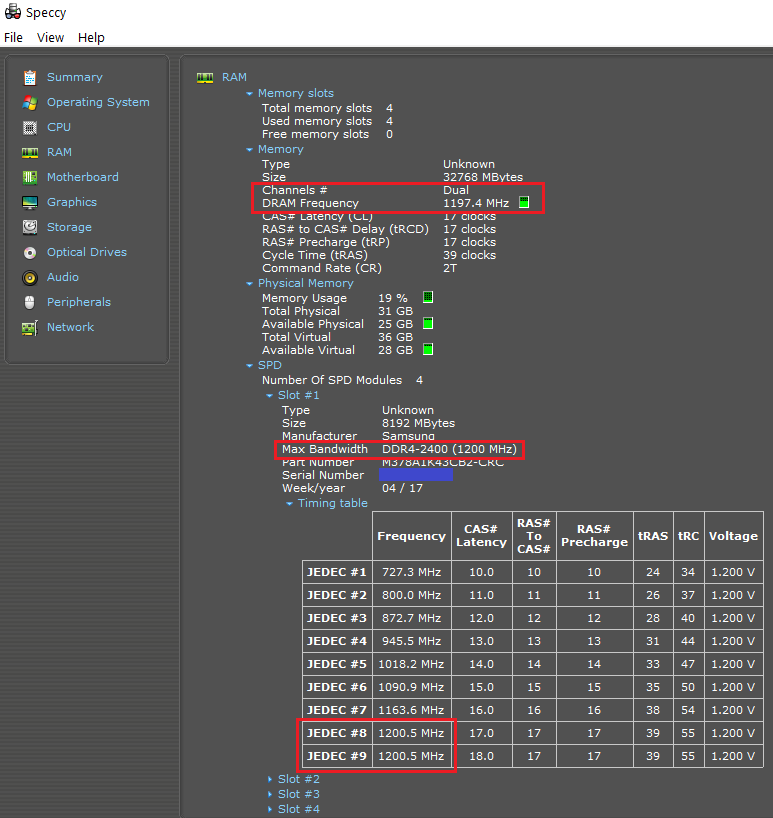Screen dimensions: 773x818
Task: Collapse the SPD group
Action: click(x=249, y=366)
